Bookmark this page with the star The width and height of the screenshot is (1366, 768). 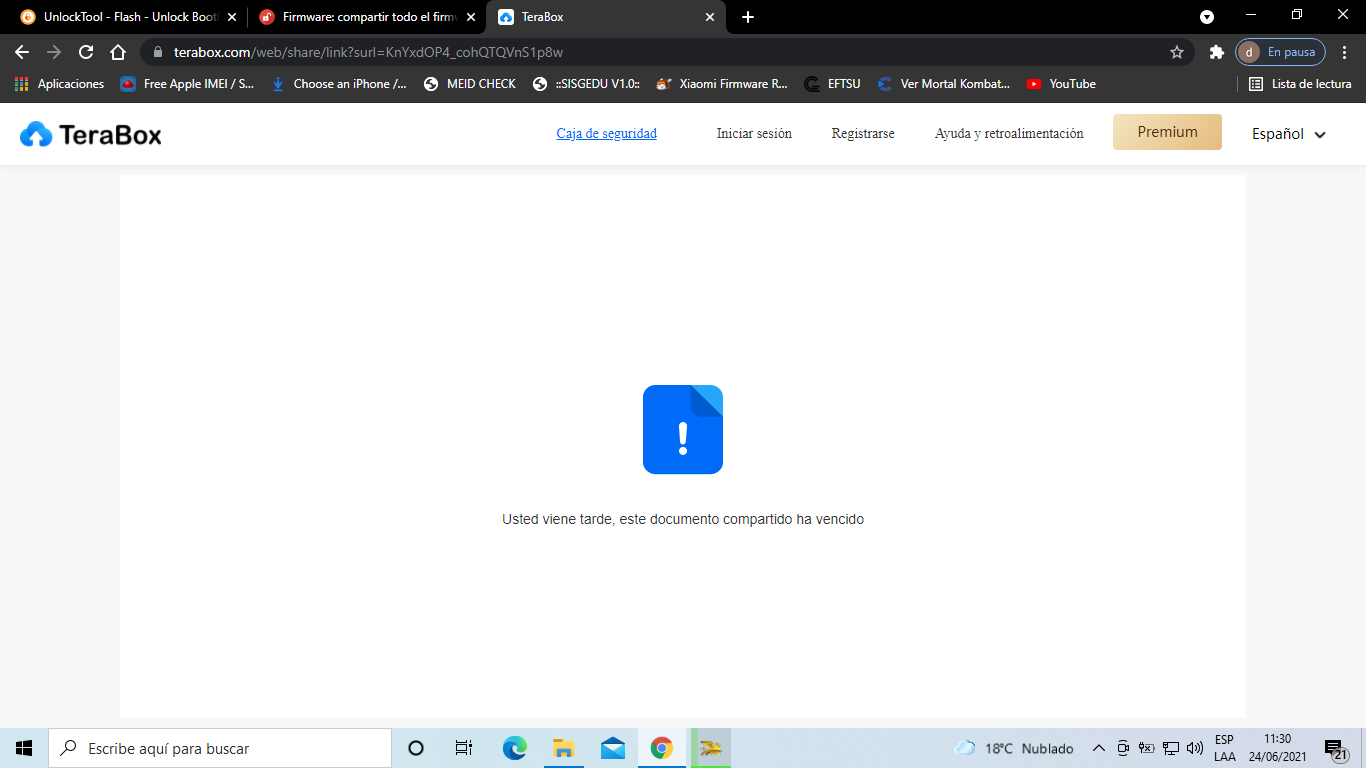1177,52
